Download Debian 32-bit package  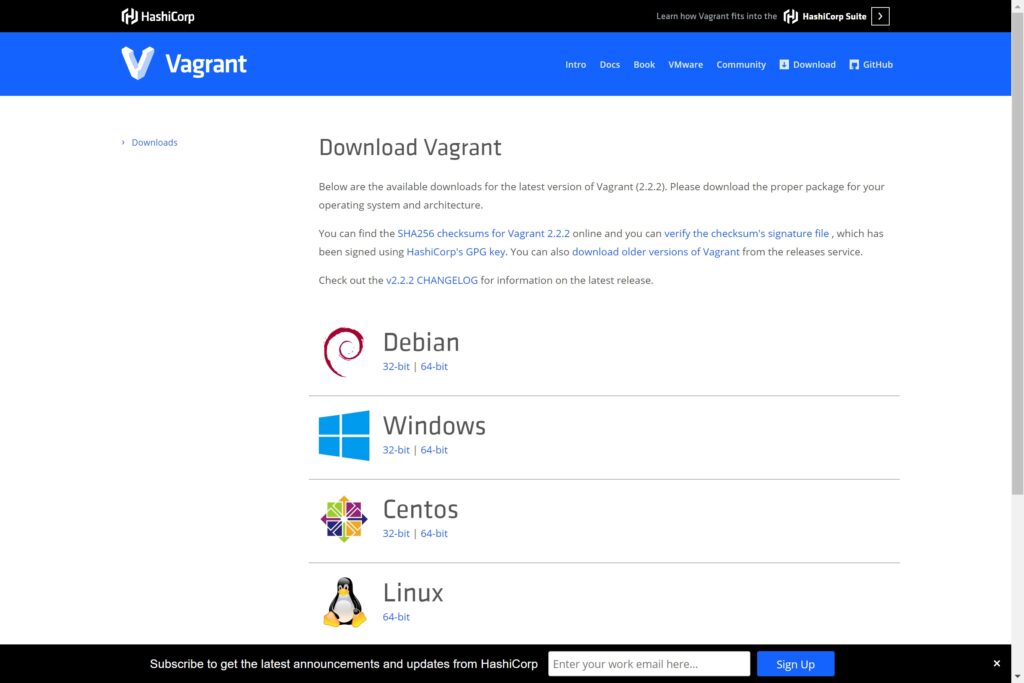point(396,366)
